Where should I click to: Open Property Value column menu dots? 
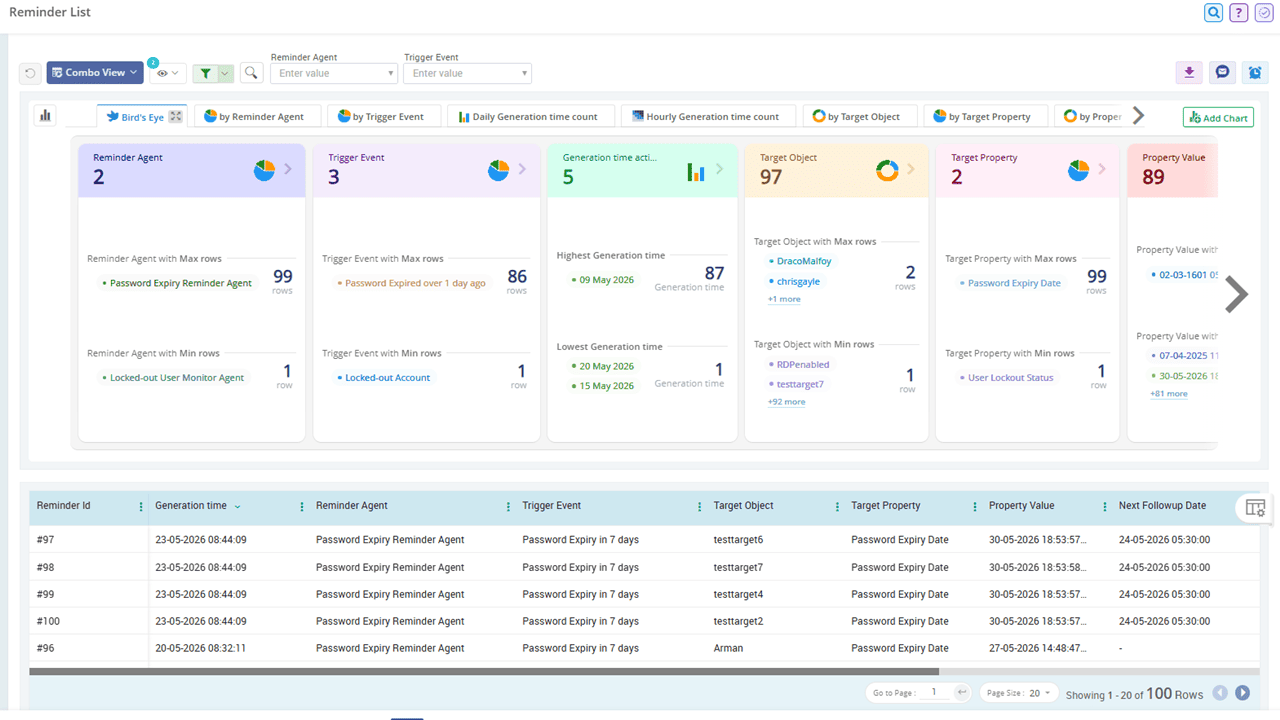point(1105,507)
